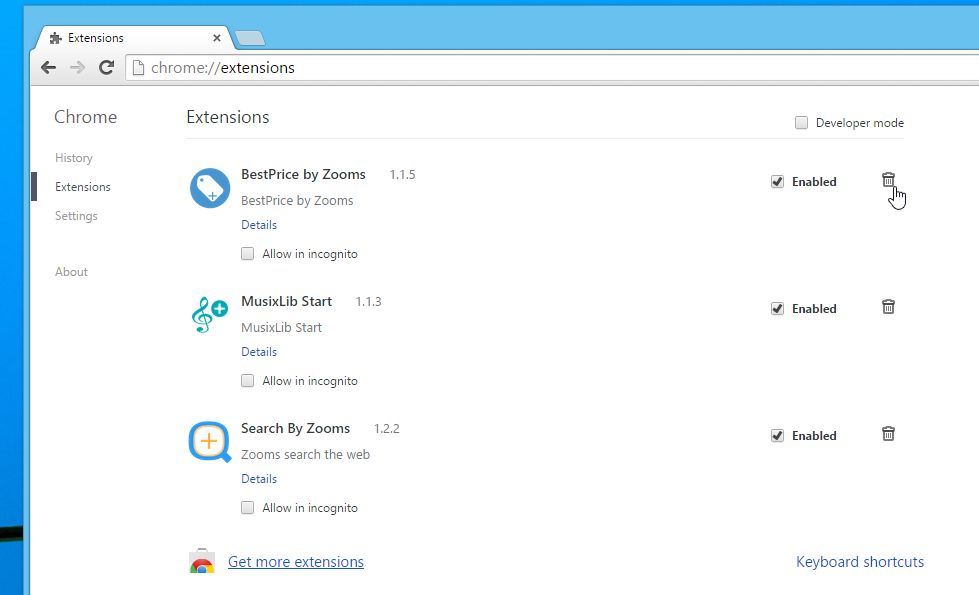979x595 pixels.
Task: Click the Search By Zooms magnifier icon
Action: [210, 442]
